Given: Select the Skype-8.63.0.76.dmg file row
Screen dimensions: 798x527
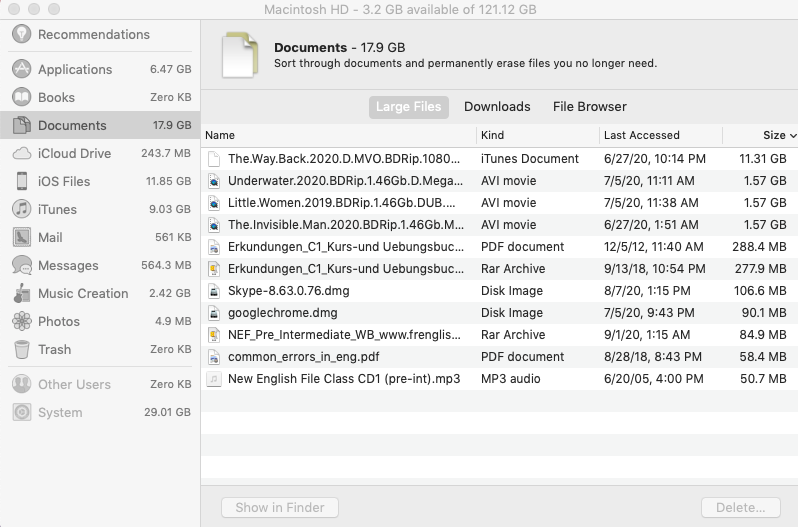Looking at the screenshot, I should [499, 291].
